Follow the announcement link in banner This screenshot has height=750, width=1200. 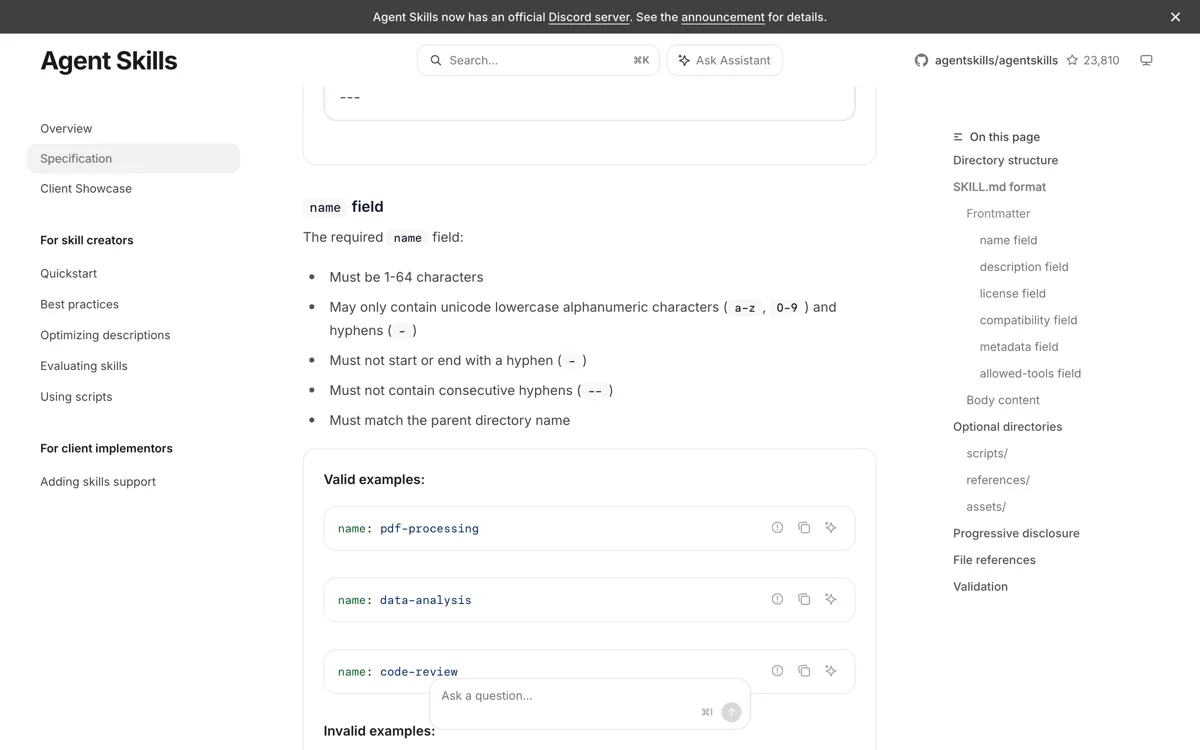click(x=723, y=17)
